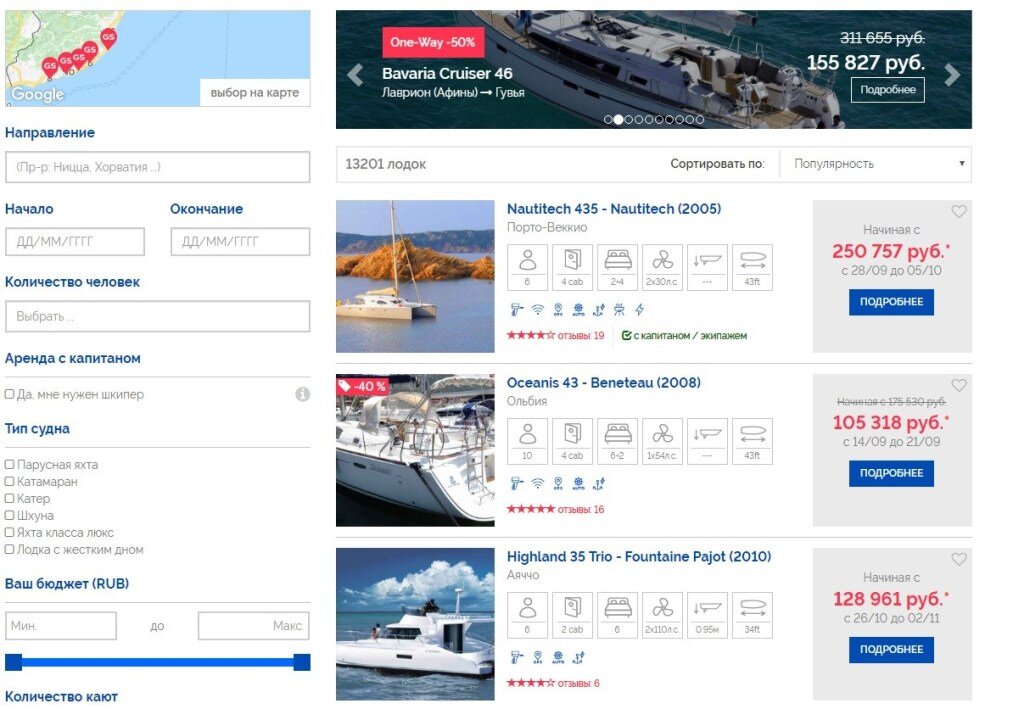This screenshot has width=1013, height=709.
Task: Click electric anchor icon on Oceanis 43 listing
Action: point(599,483)
